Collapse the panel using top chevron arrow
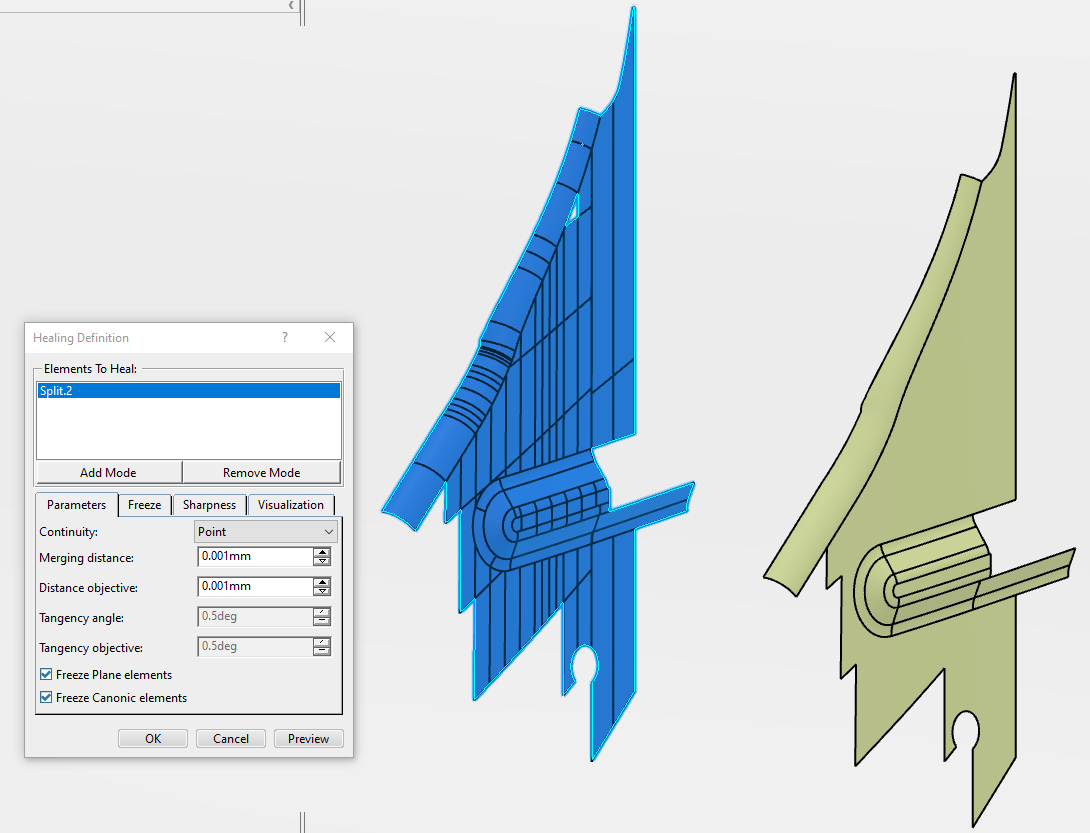 pyautogui.click(x=291, y=6)
